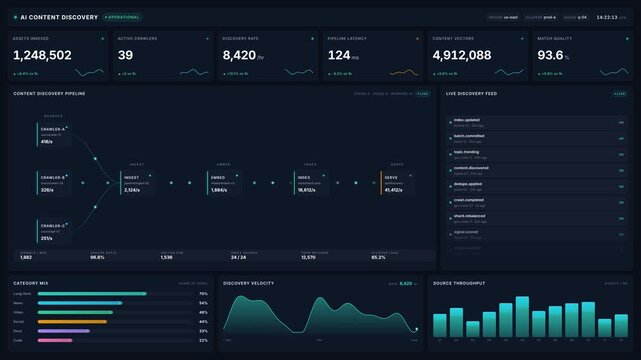Click the 70% Long-form category bar

click(92, 294)
